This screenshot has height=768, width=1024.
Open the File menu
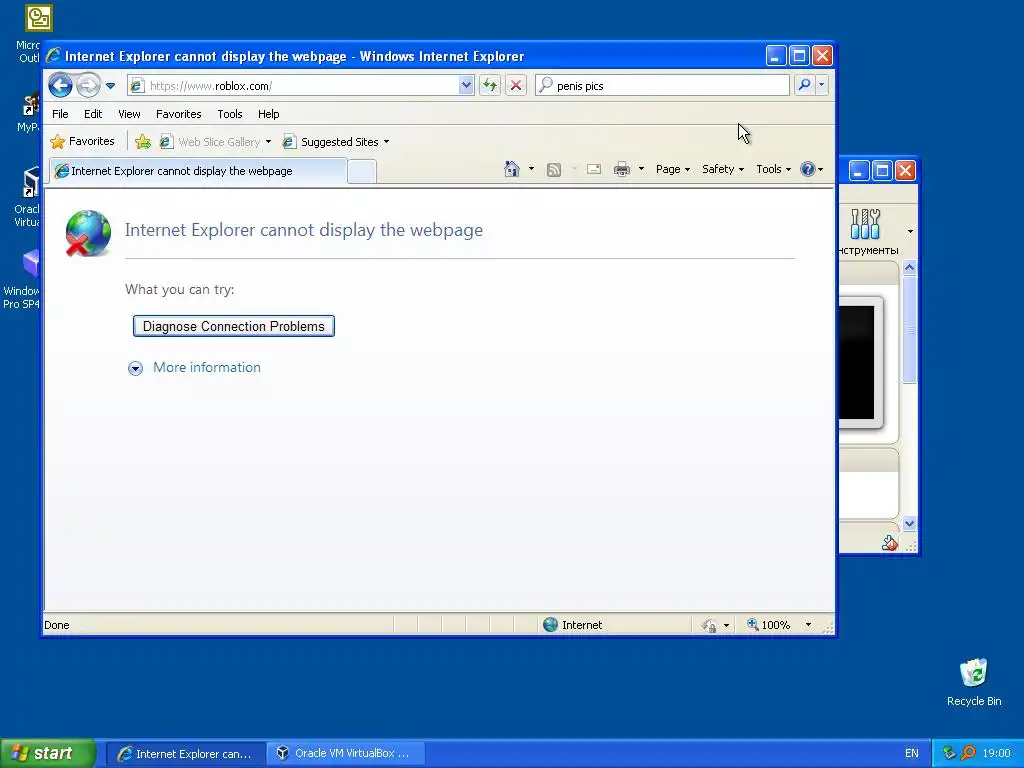coord(60,114)
